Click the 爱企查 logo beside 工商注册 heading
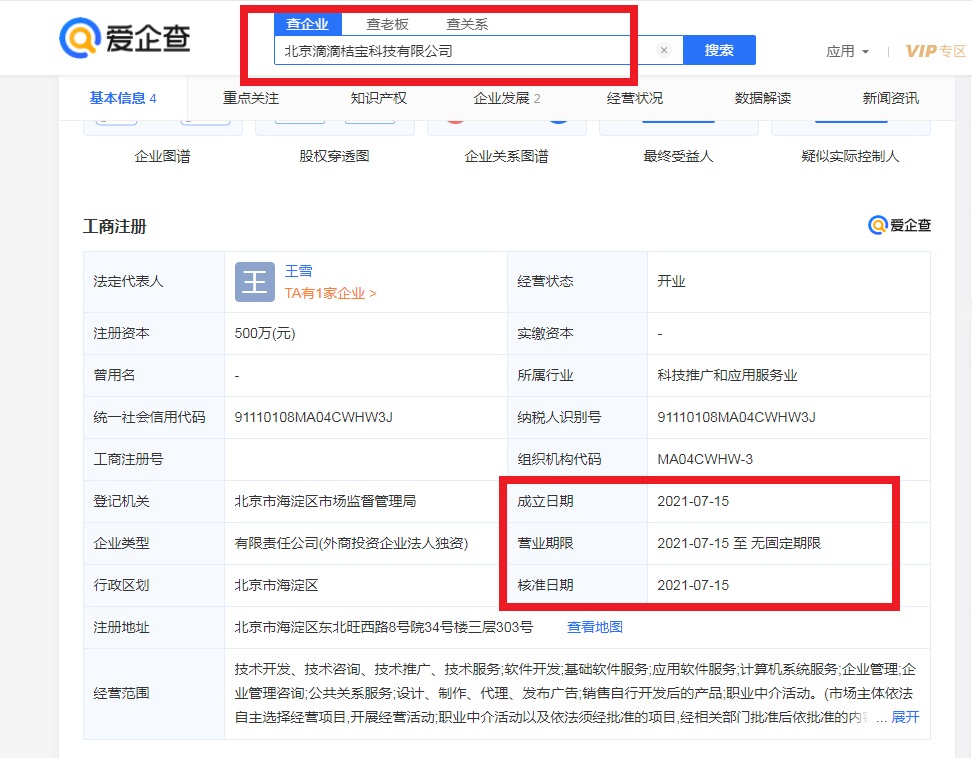The height and width of the screenshot is (758, 972). tap(899, 225)
